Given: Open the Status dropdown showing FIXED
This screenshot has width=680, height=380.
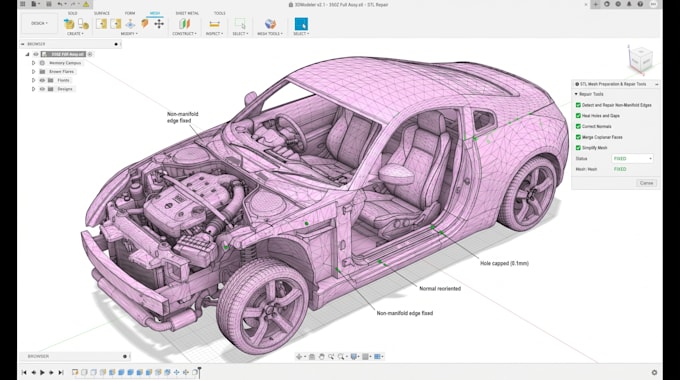Looking at the screenshot, I should (x=632, y=158).
